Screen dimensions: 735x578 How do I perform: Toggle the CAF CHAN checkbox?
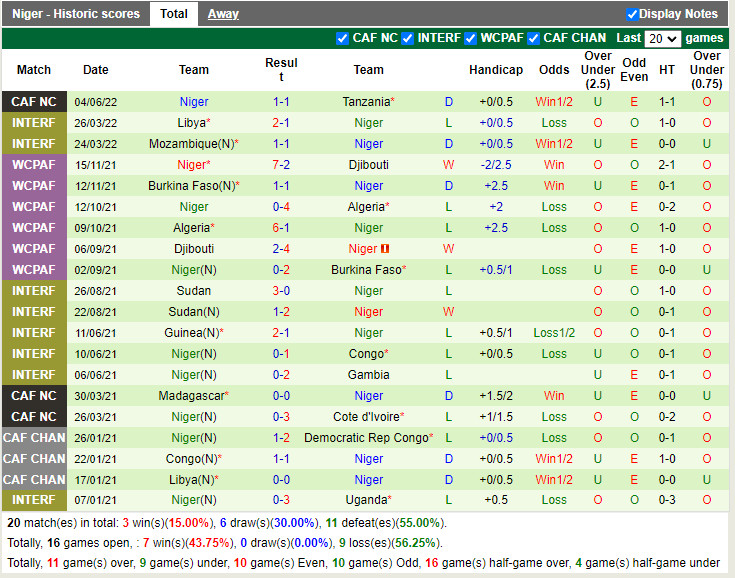pyautogui.click(x=534, y=38)
